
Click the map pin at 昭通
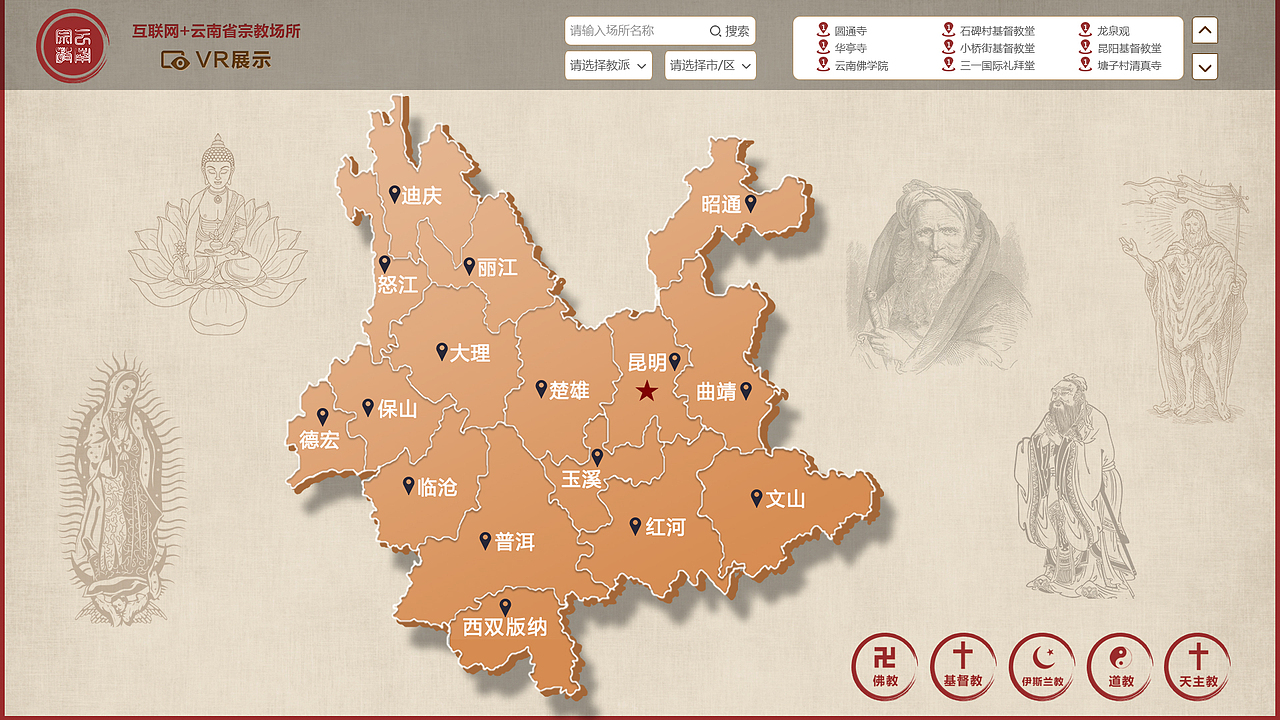[x=750, y=203]
